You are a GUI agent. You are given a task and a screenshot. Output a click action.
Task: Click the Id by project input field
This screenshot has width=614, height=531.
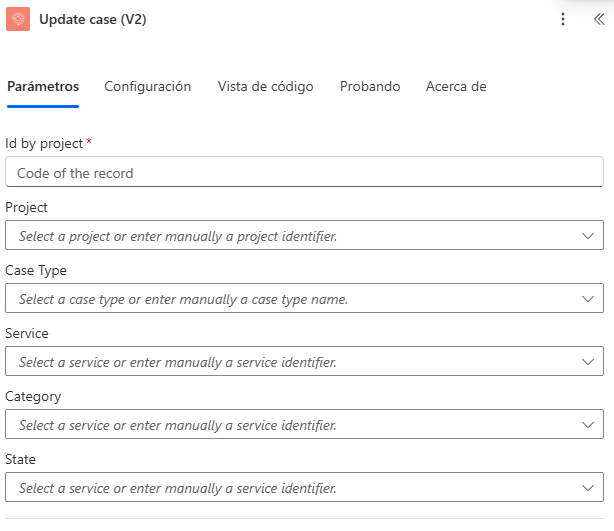(x=304, y=172)
